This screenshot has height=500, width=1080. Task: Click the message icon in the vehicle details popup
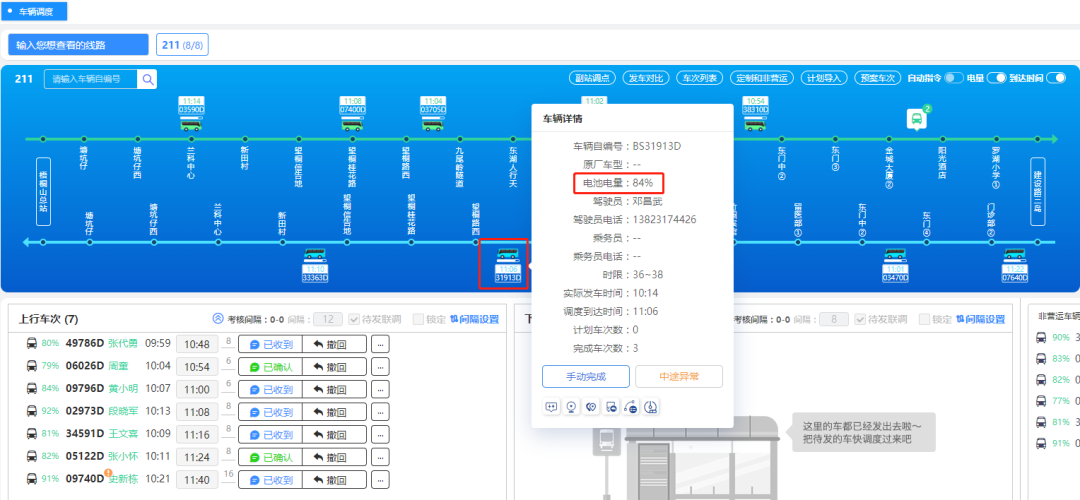tap(550, 407)
